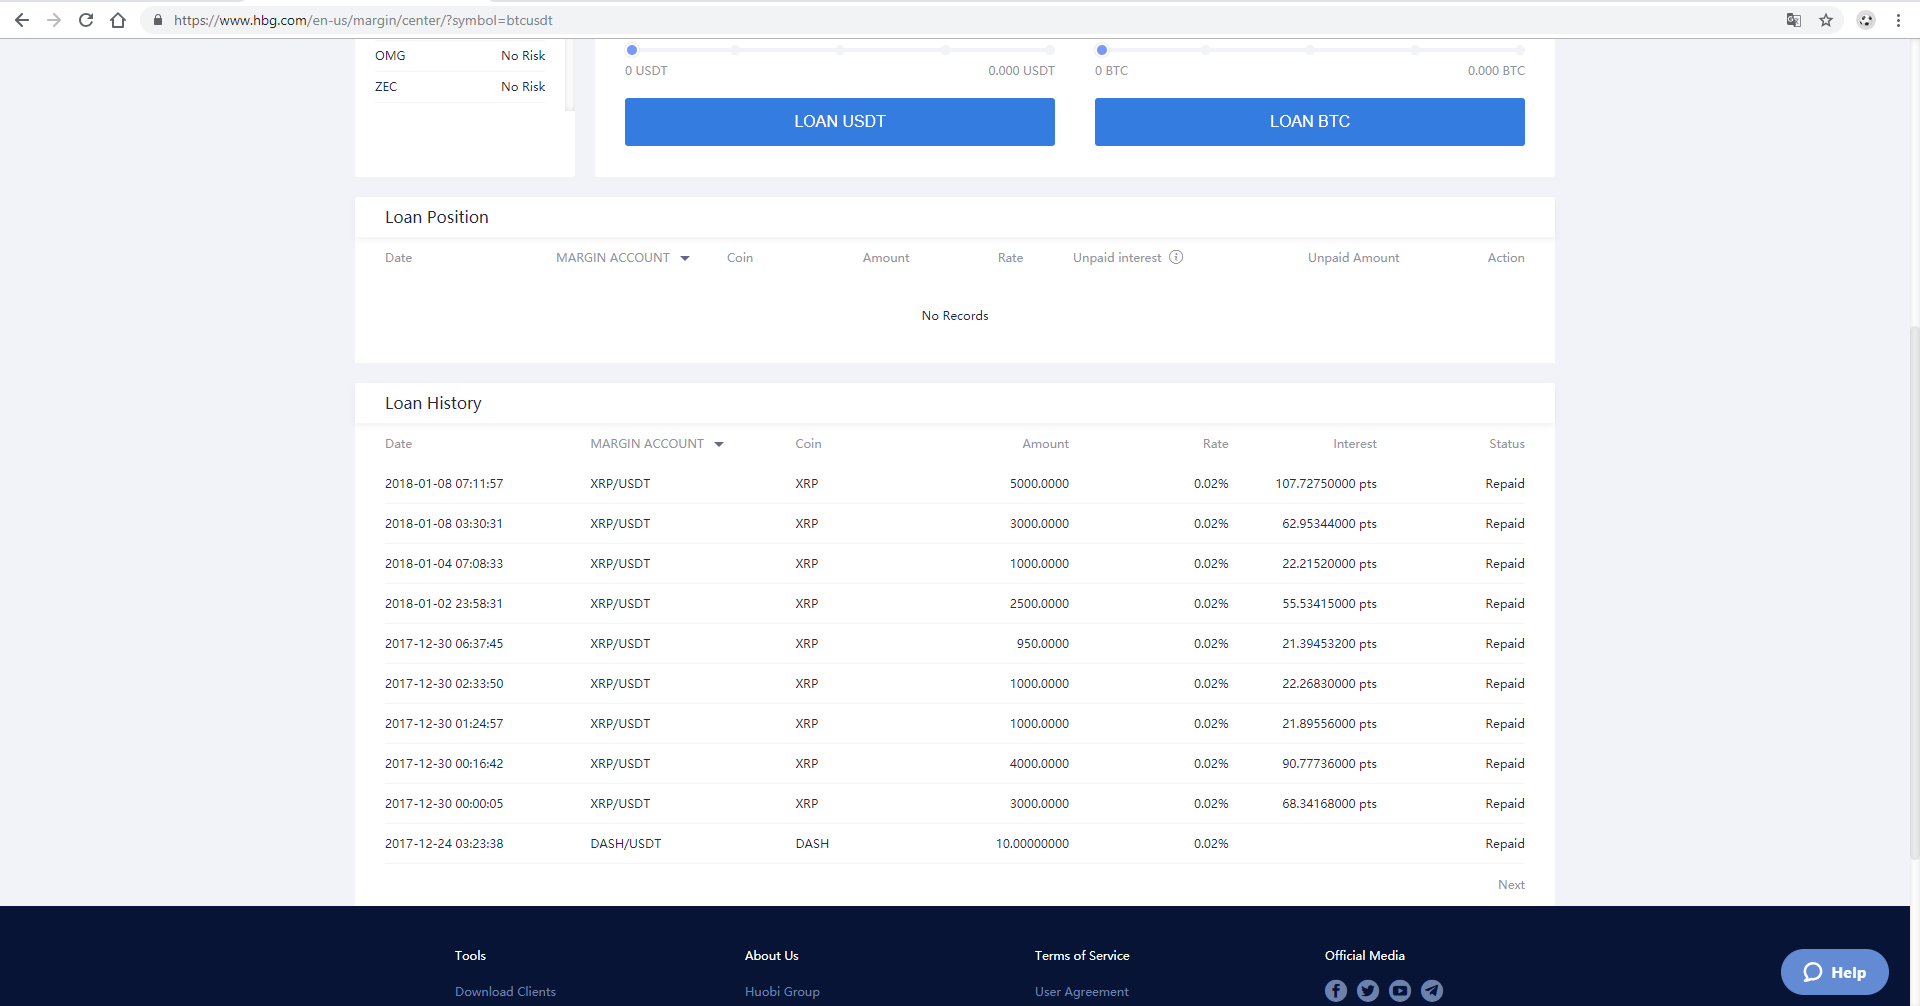Click Unpaid interest info icon
The height and width of the screenshot is (1006, 1920).
click(x=1176, y=257)
